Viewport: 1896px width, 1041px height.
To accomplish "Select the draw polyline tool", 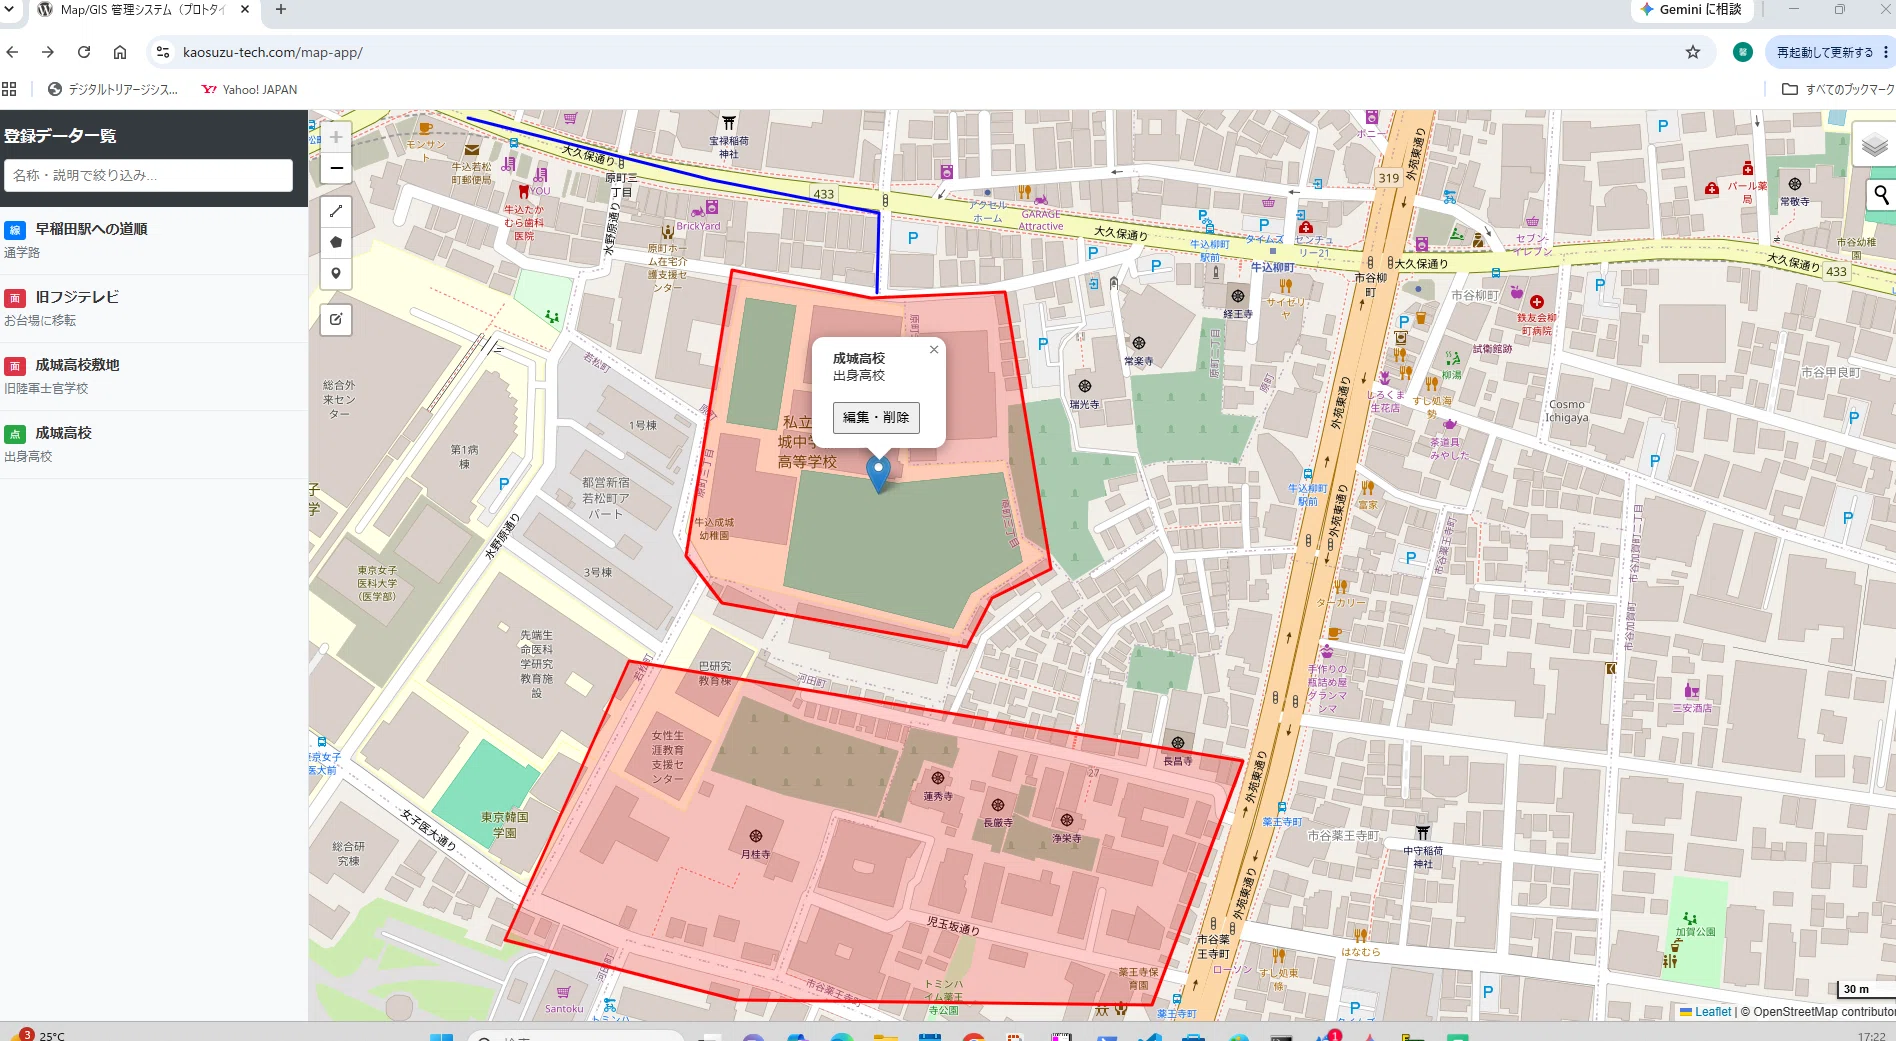I will tap(336, 211).
